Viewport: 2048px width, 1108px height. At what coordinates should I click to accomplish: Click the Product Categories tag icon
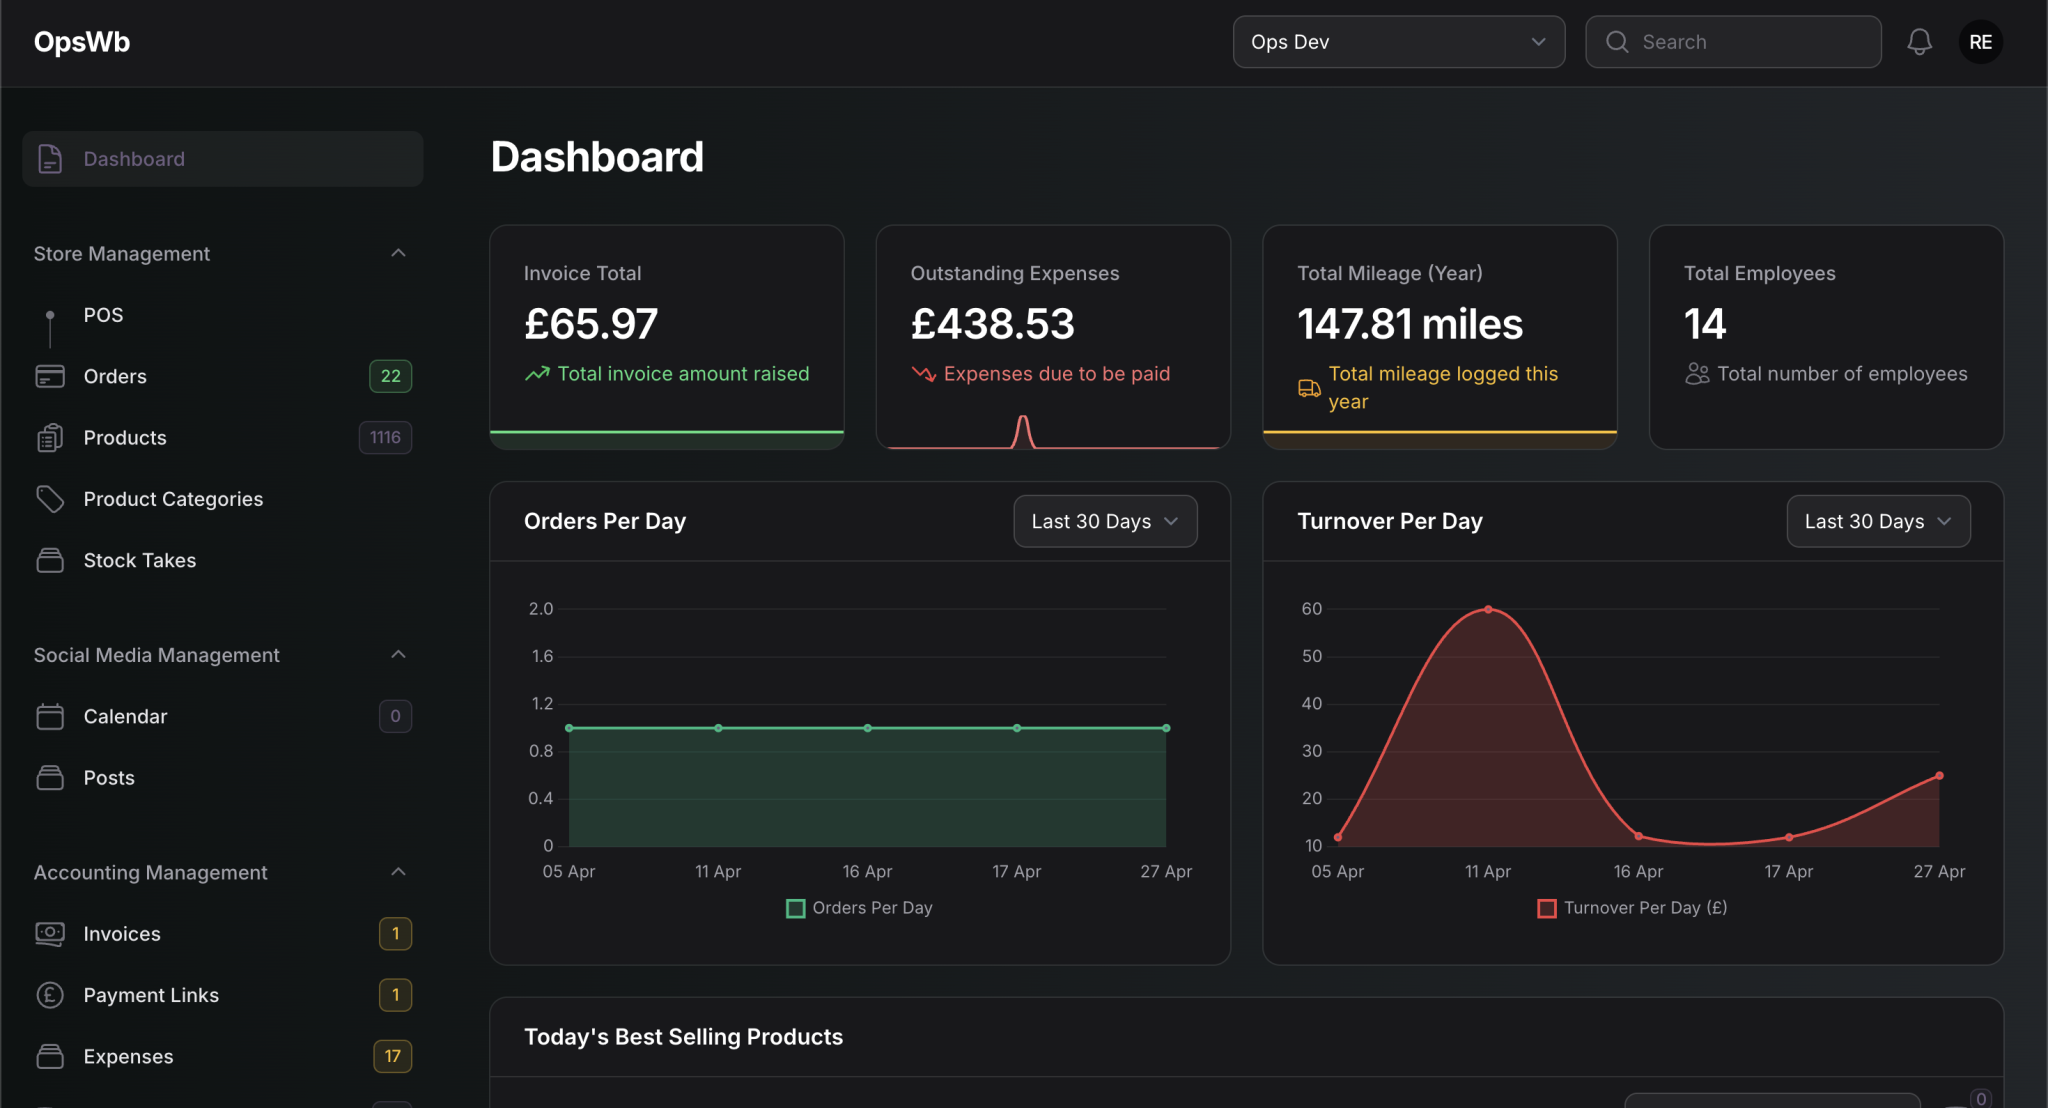(50, 499)
